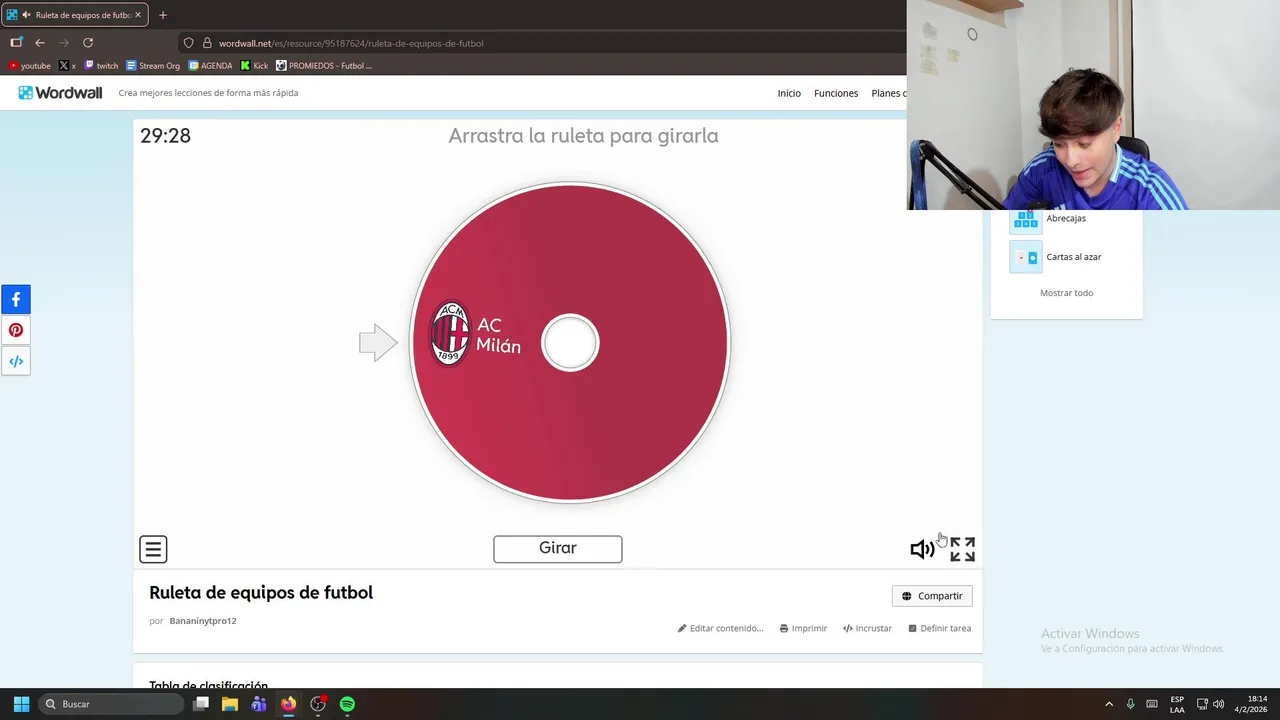Viewport: 1280px width, 720px height.
Task: Open the youtube bookmark
Action: tap(29, 66)
